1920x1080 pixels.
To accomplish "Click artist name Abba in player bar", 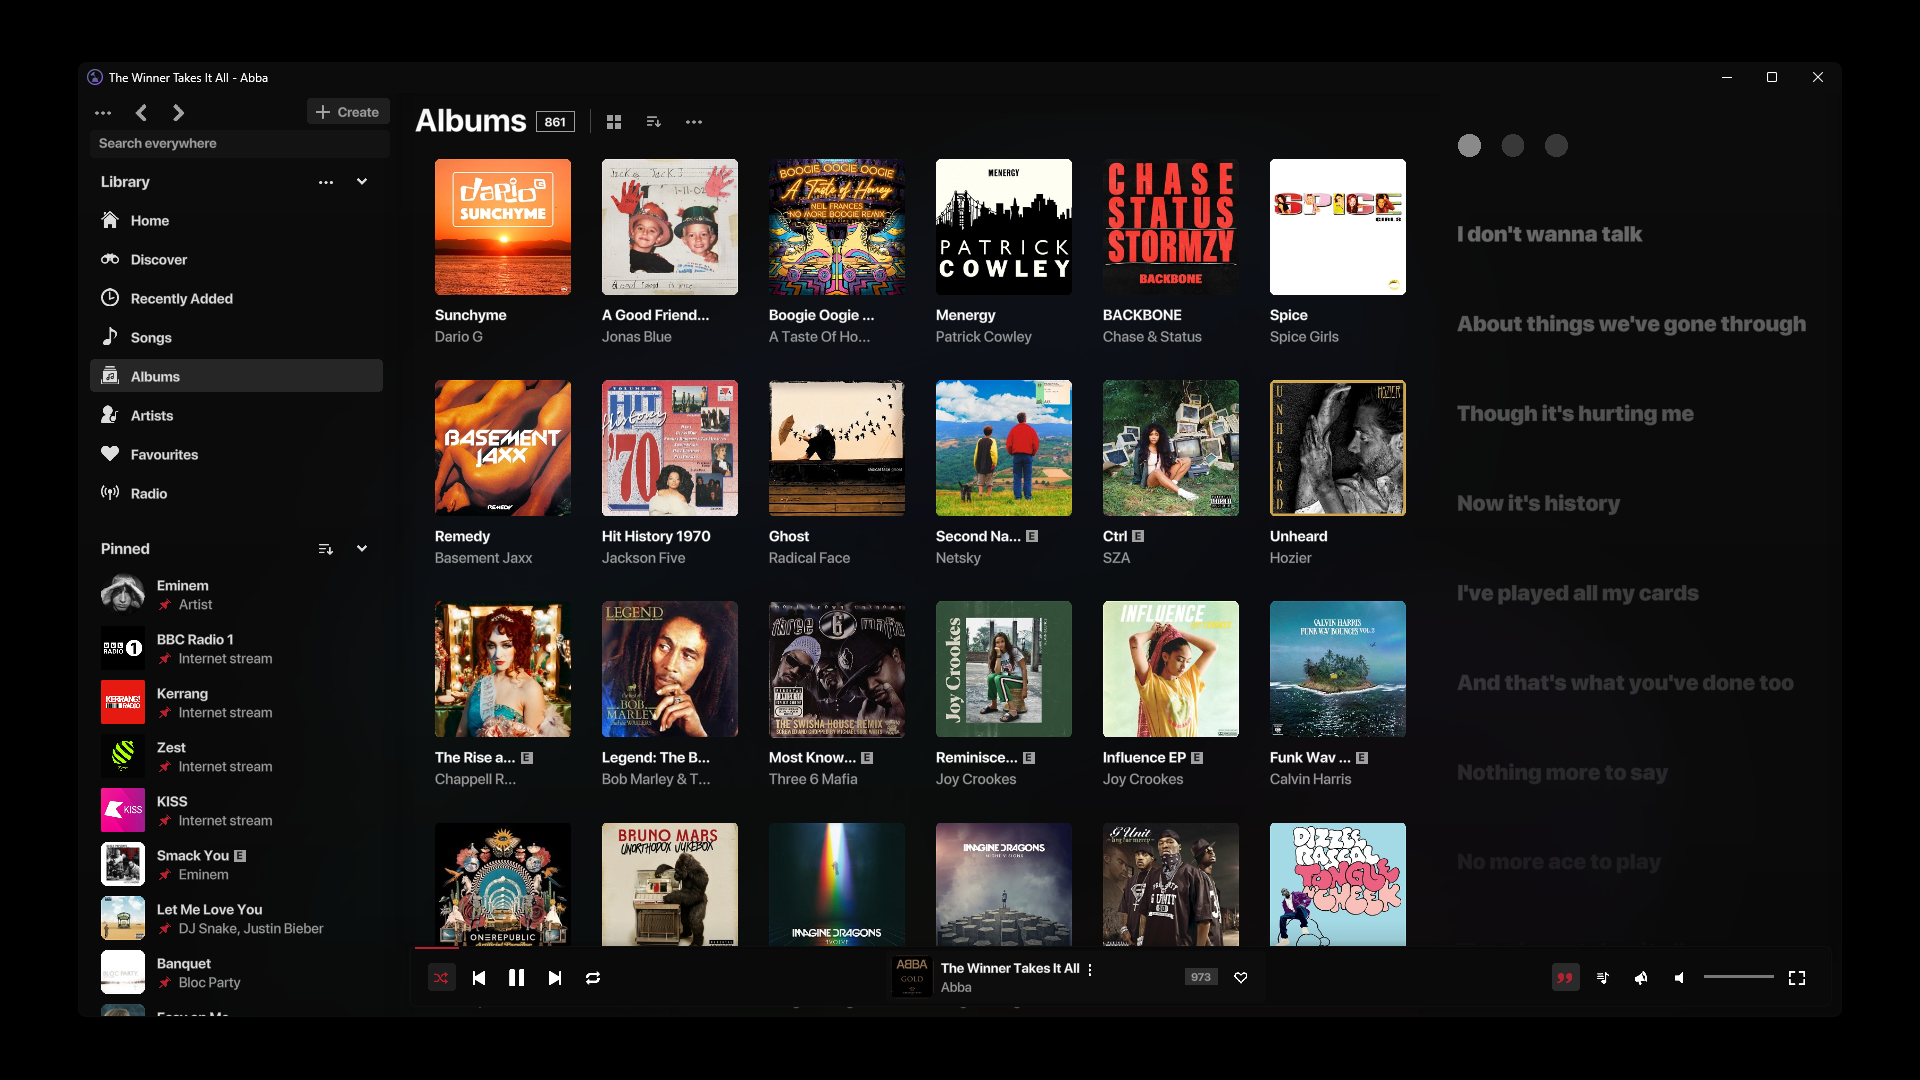I will pos(956,987).
